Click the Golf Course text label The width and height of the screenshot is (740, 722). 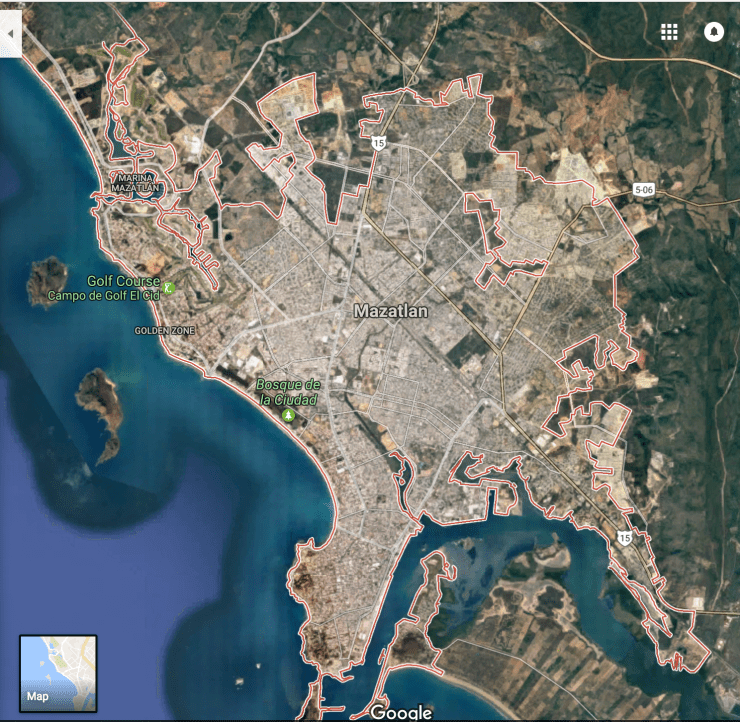(x=123, y=282)
